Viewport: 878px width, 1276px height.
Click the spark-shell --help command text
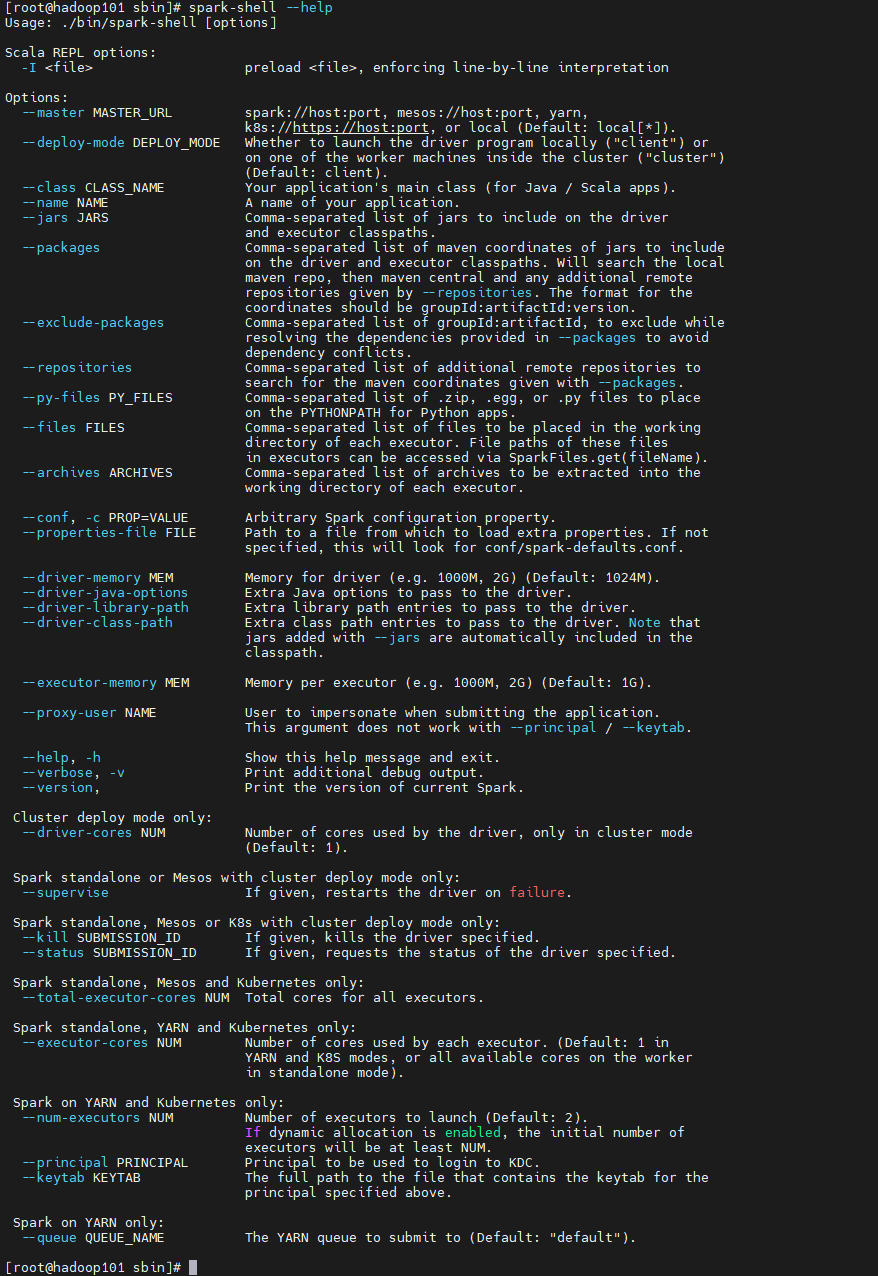click(261, 7)
